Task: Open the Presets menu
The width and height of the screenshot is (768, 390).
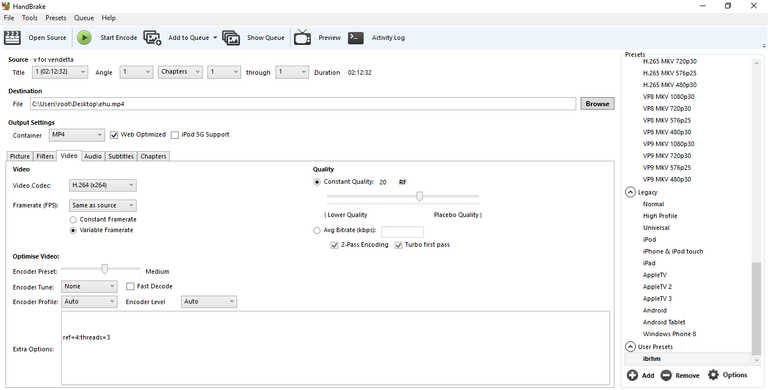Action: pyautogui.click(x=56, y=18)
